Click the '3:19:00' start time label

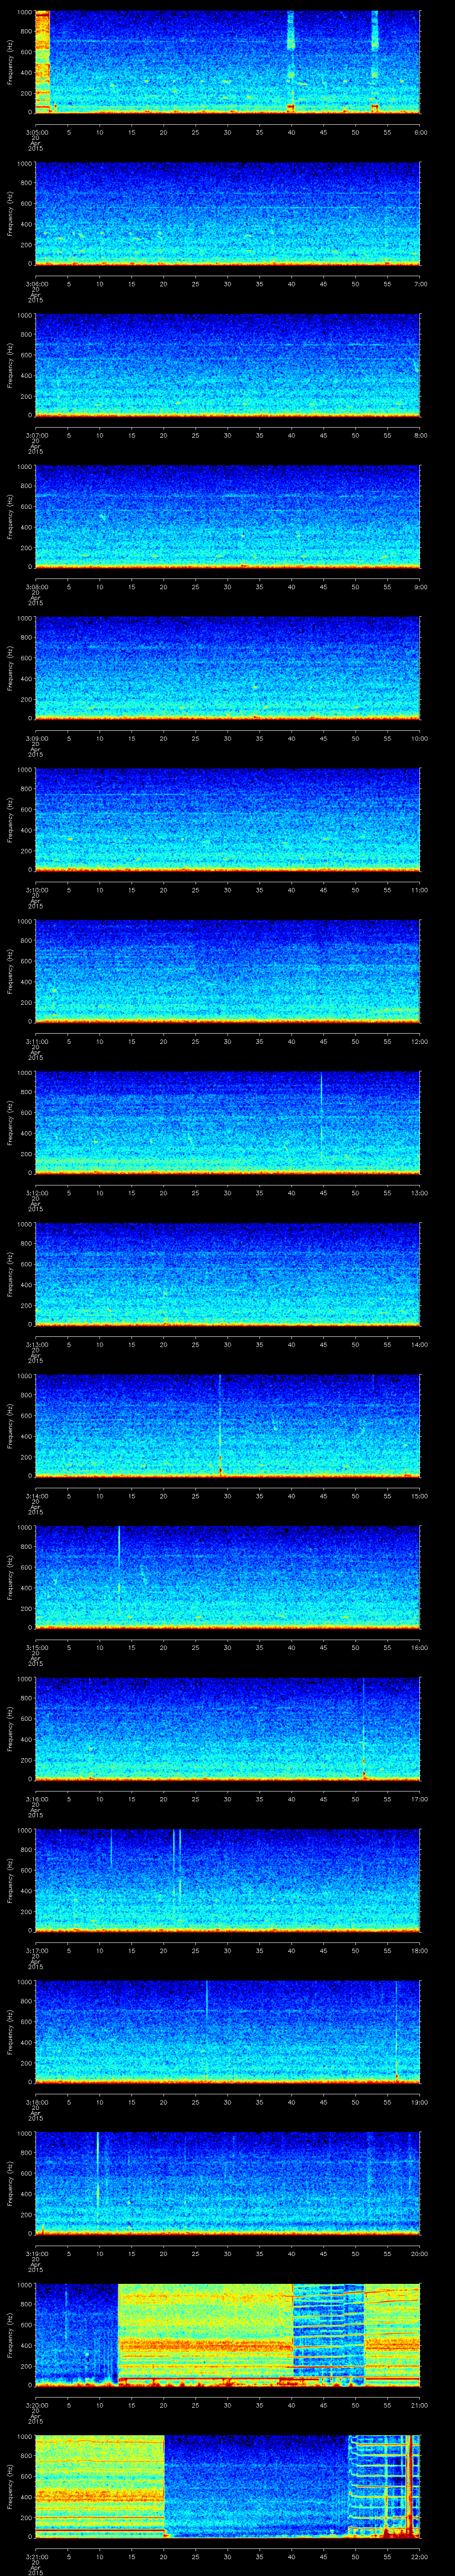pyautogui.click(x=35, y=2253)
